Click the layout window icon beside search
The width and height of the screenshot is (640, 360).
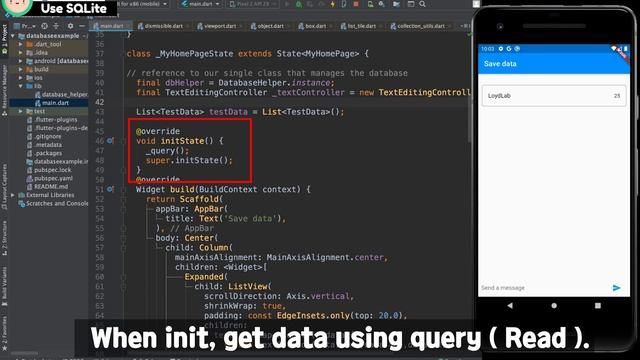pos(411,4)
